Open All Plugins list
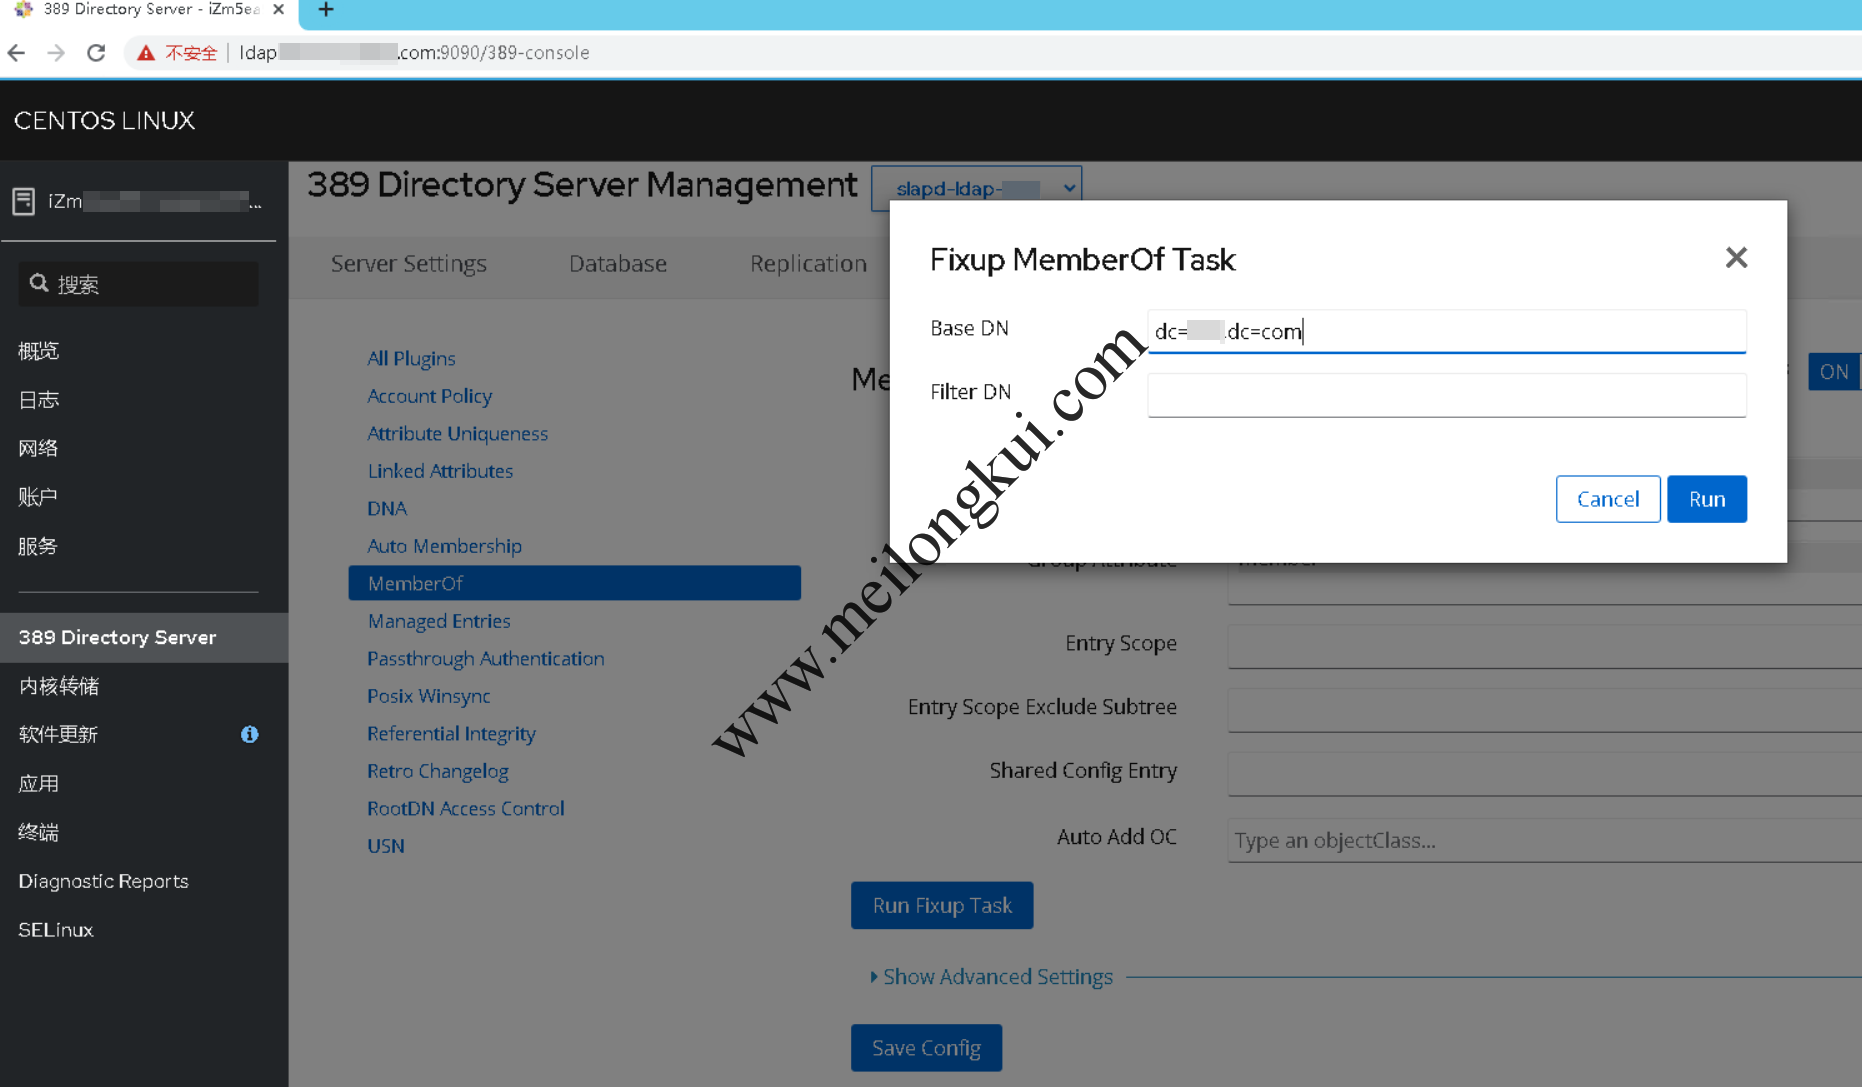 (411, 358)
